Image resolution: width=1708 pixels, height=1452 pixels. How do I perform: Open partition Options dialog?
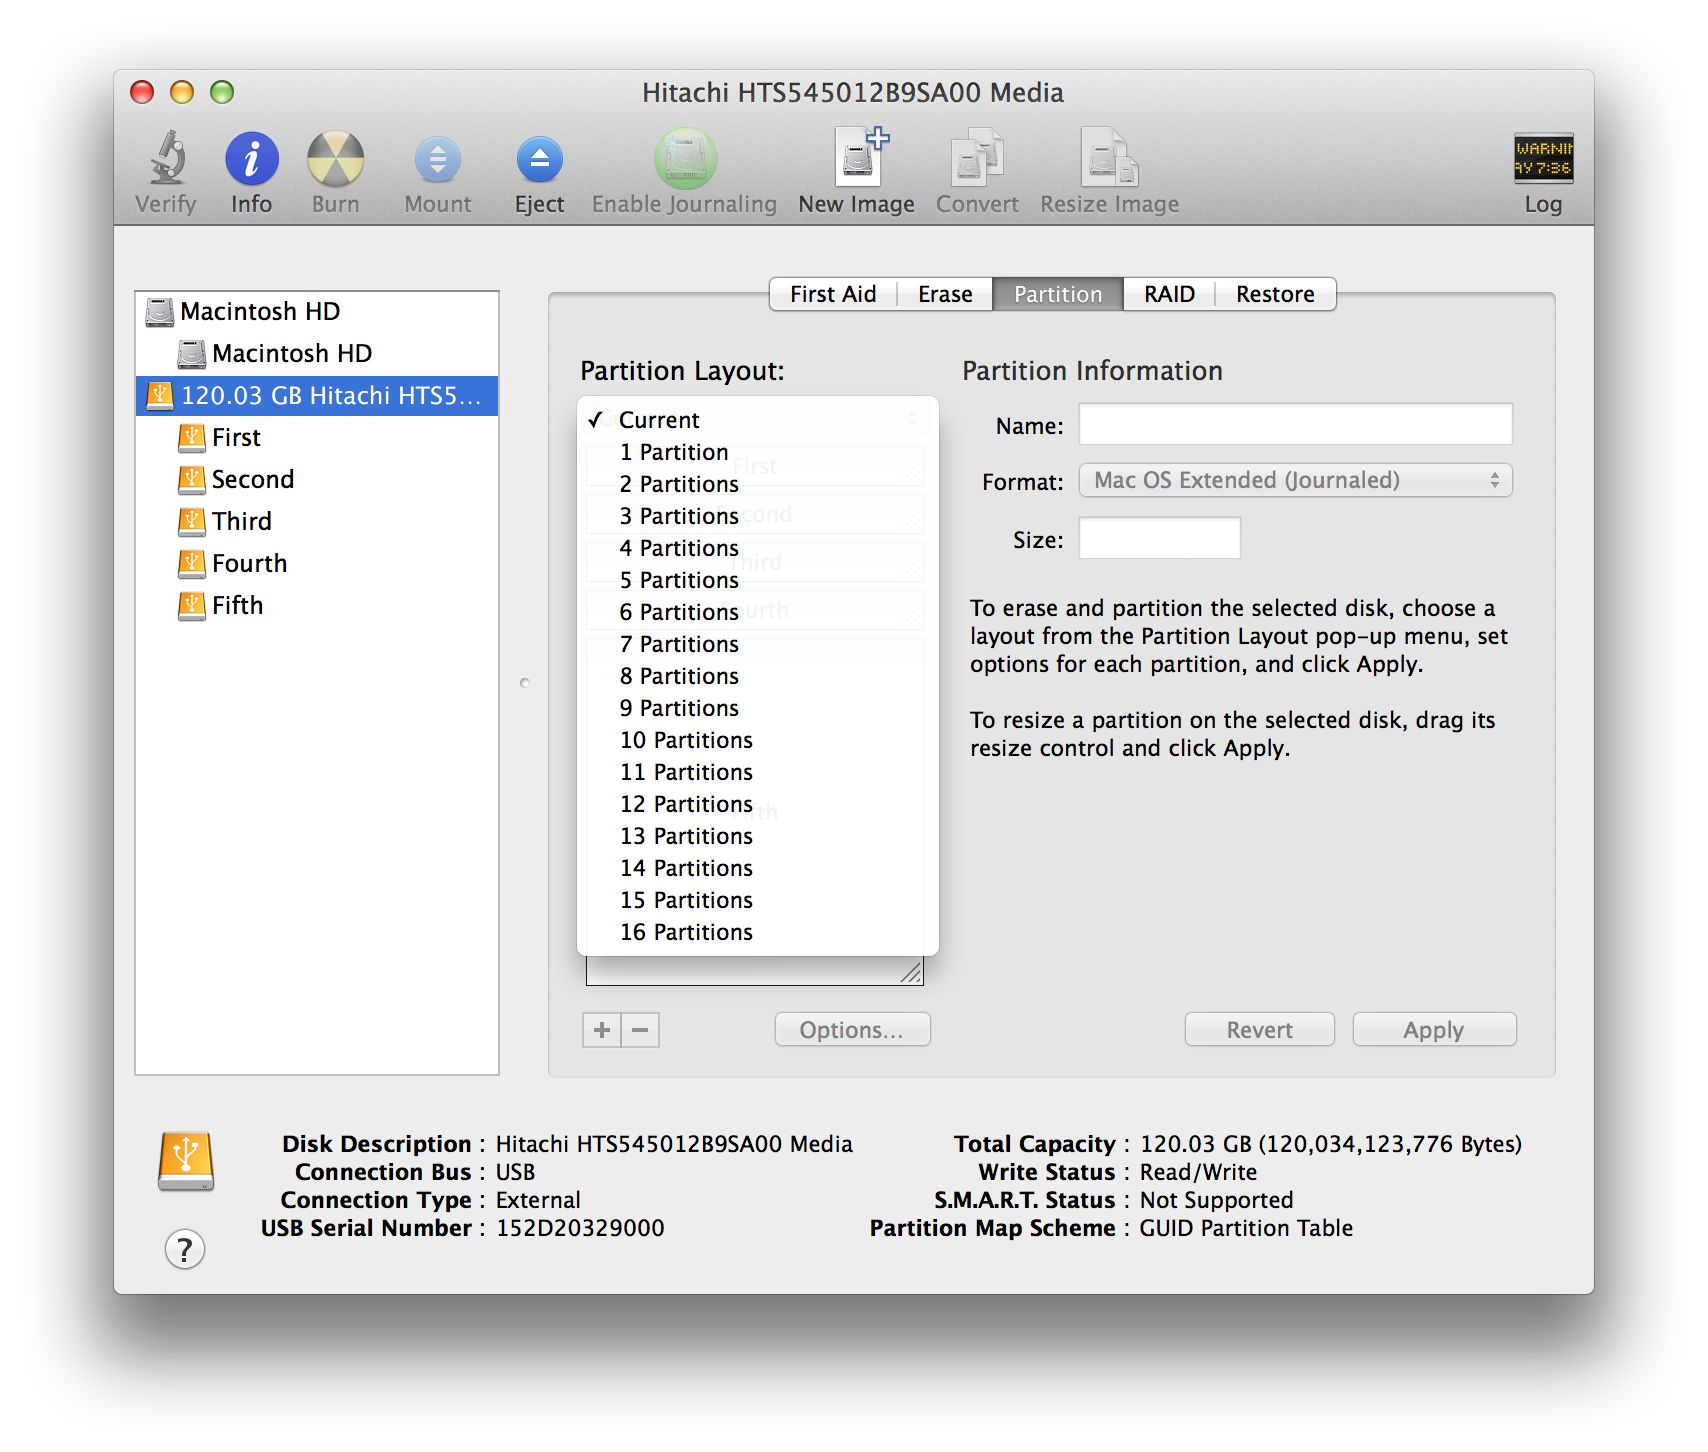pos(852,1030)
